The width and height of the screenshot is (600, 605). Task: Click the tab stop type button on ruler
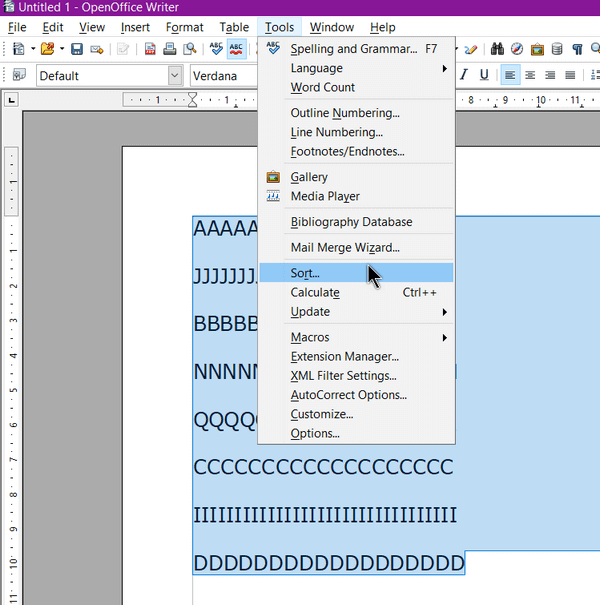(12, 100)
